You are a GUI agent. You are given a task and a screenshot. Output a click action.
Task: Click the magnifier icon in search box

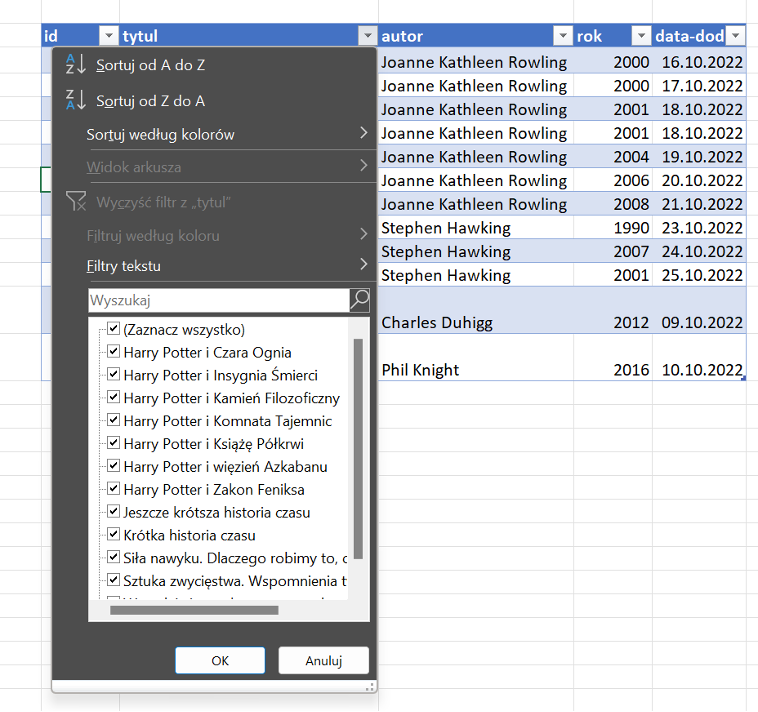(359, 300)
